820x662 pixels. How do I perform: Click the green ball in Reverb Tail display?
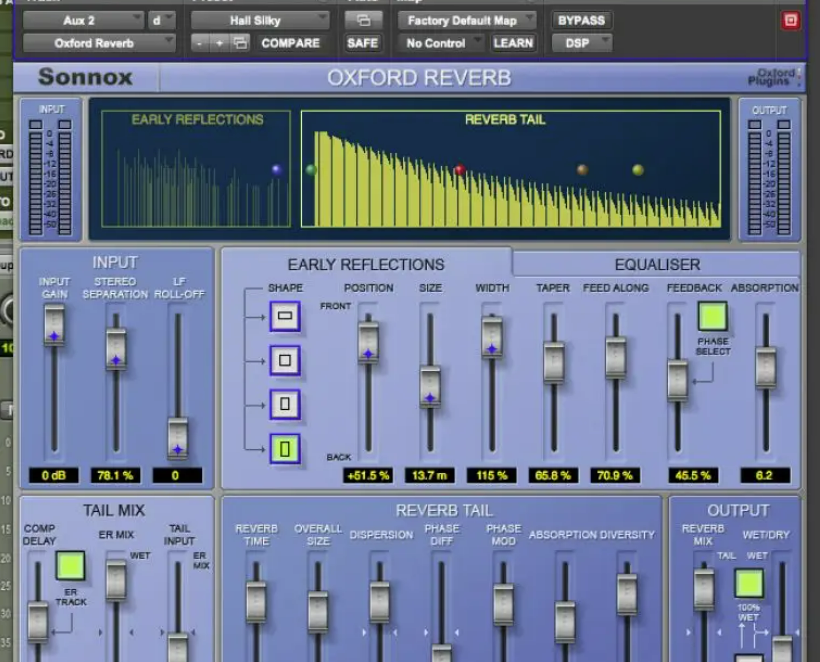tap(311, 169)
